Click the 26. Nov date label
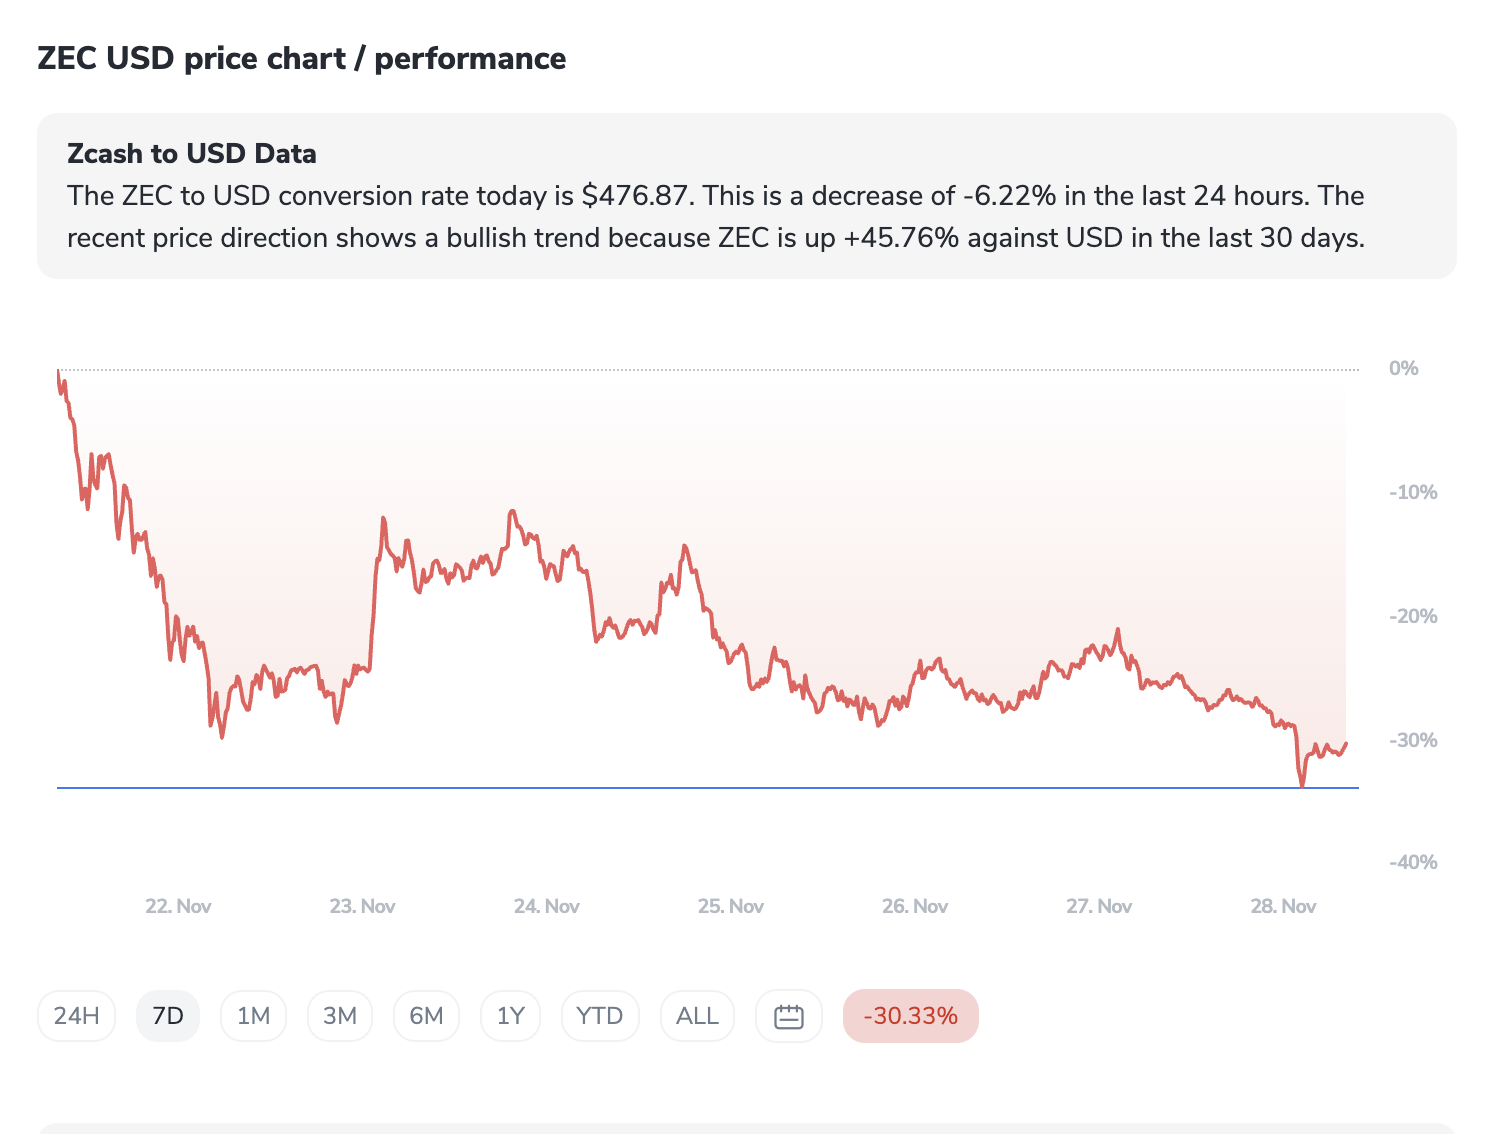Screen dimensions: 1494x1134 click(914, 906)
